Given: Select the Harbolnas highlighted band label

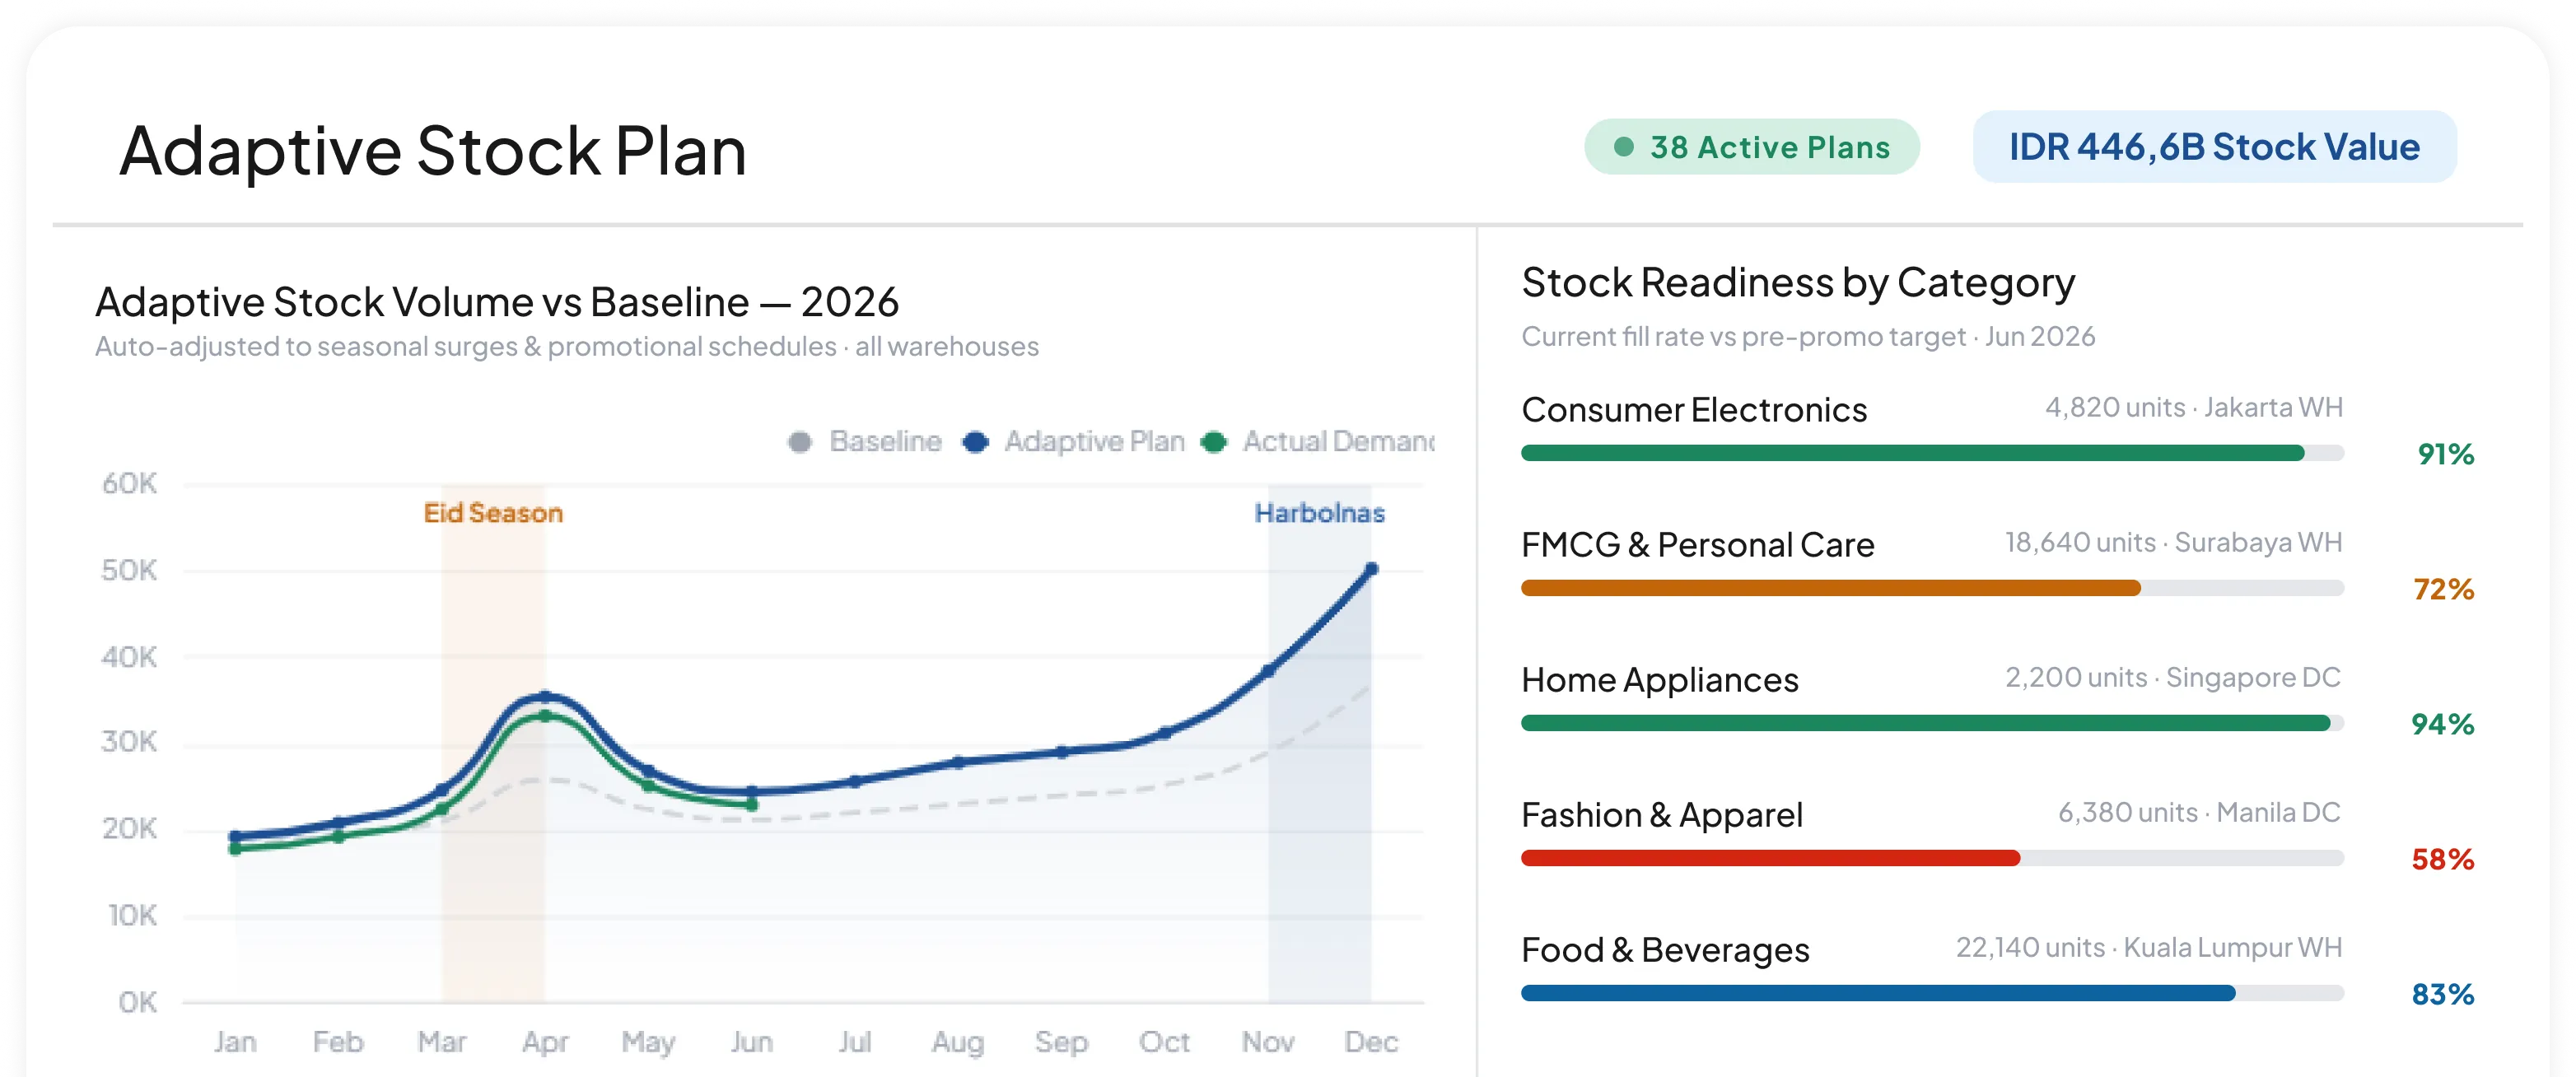Looking at the screenshot, I should 1319,513.
